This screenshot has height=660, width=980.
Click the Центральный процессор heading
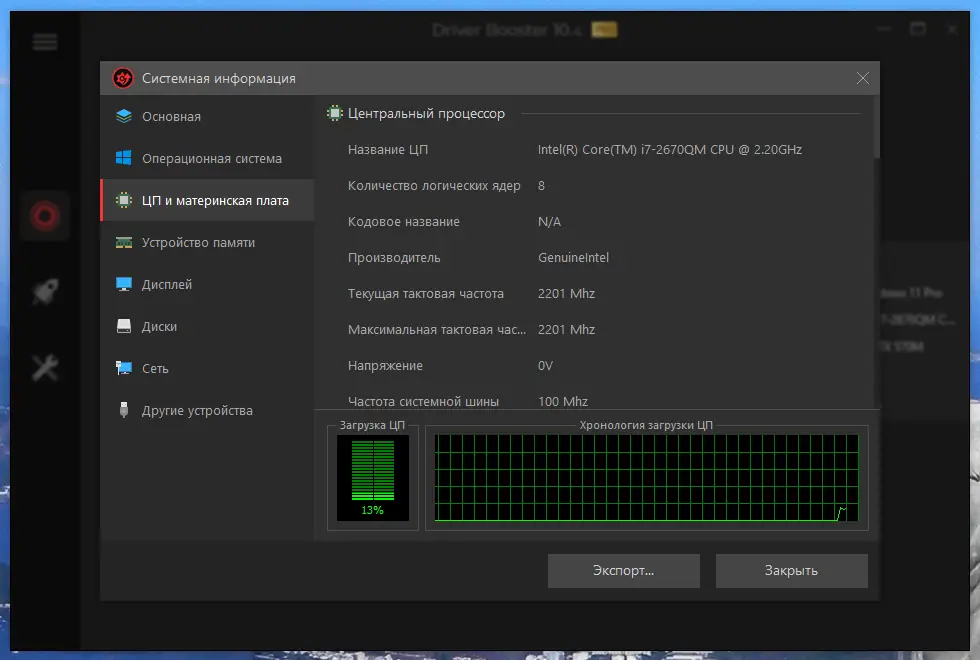tap(426, 113)
